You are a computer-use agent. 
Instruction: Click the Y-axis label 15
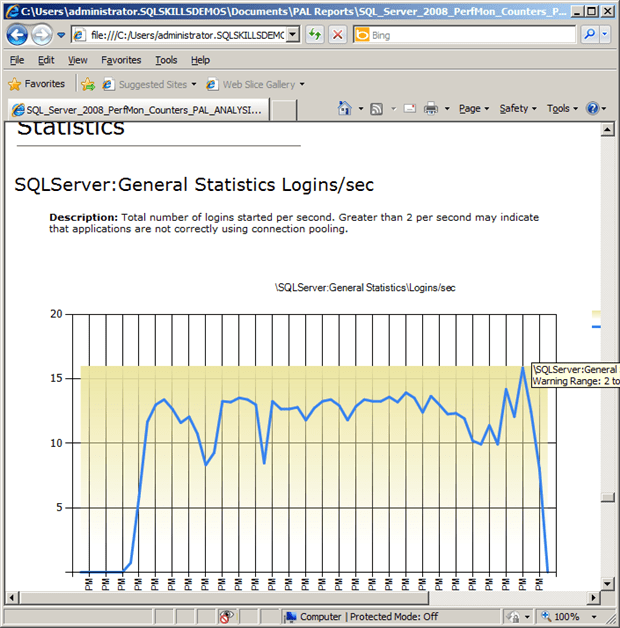[56, 378]
